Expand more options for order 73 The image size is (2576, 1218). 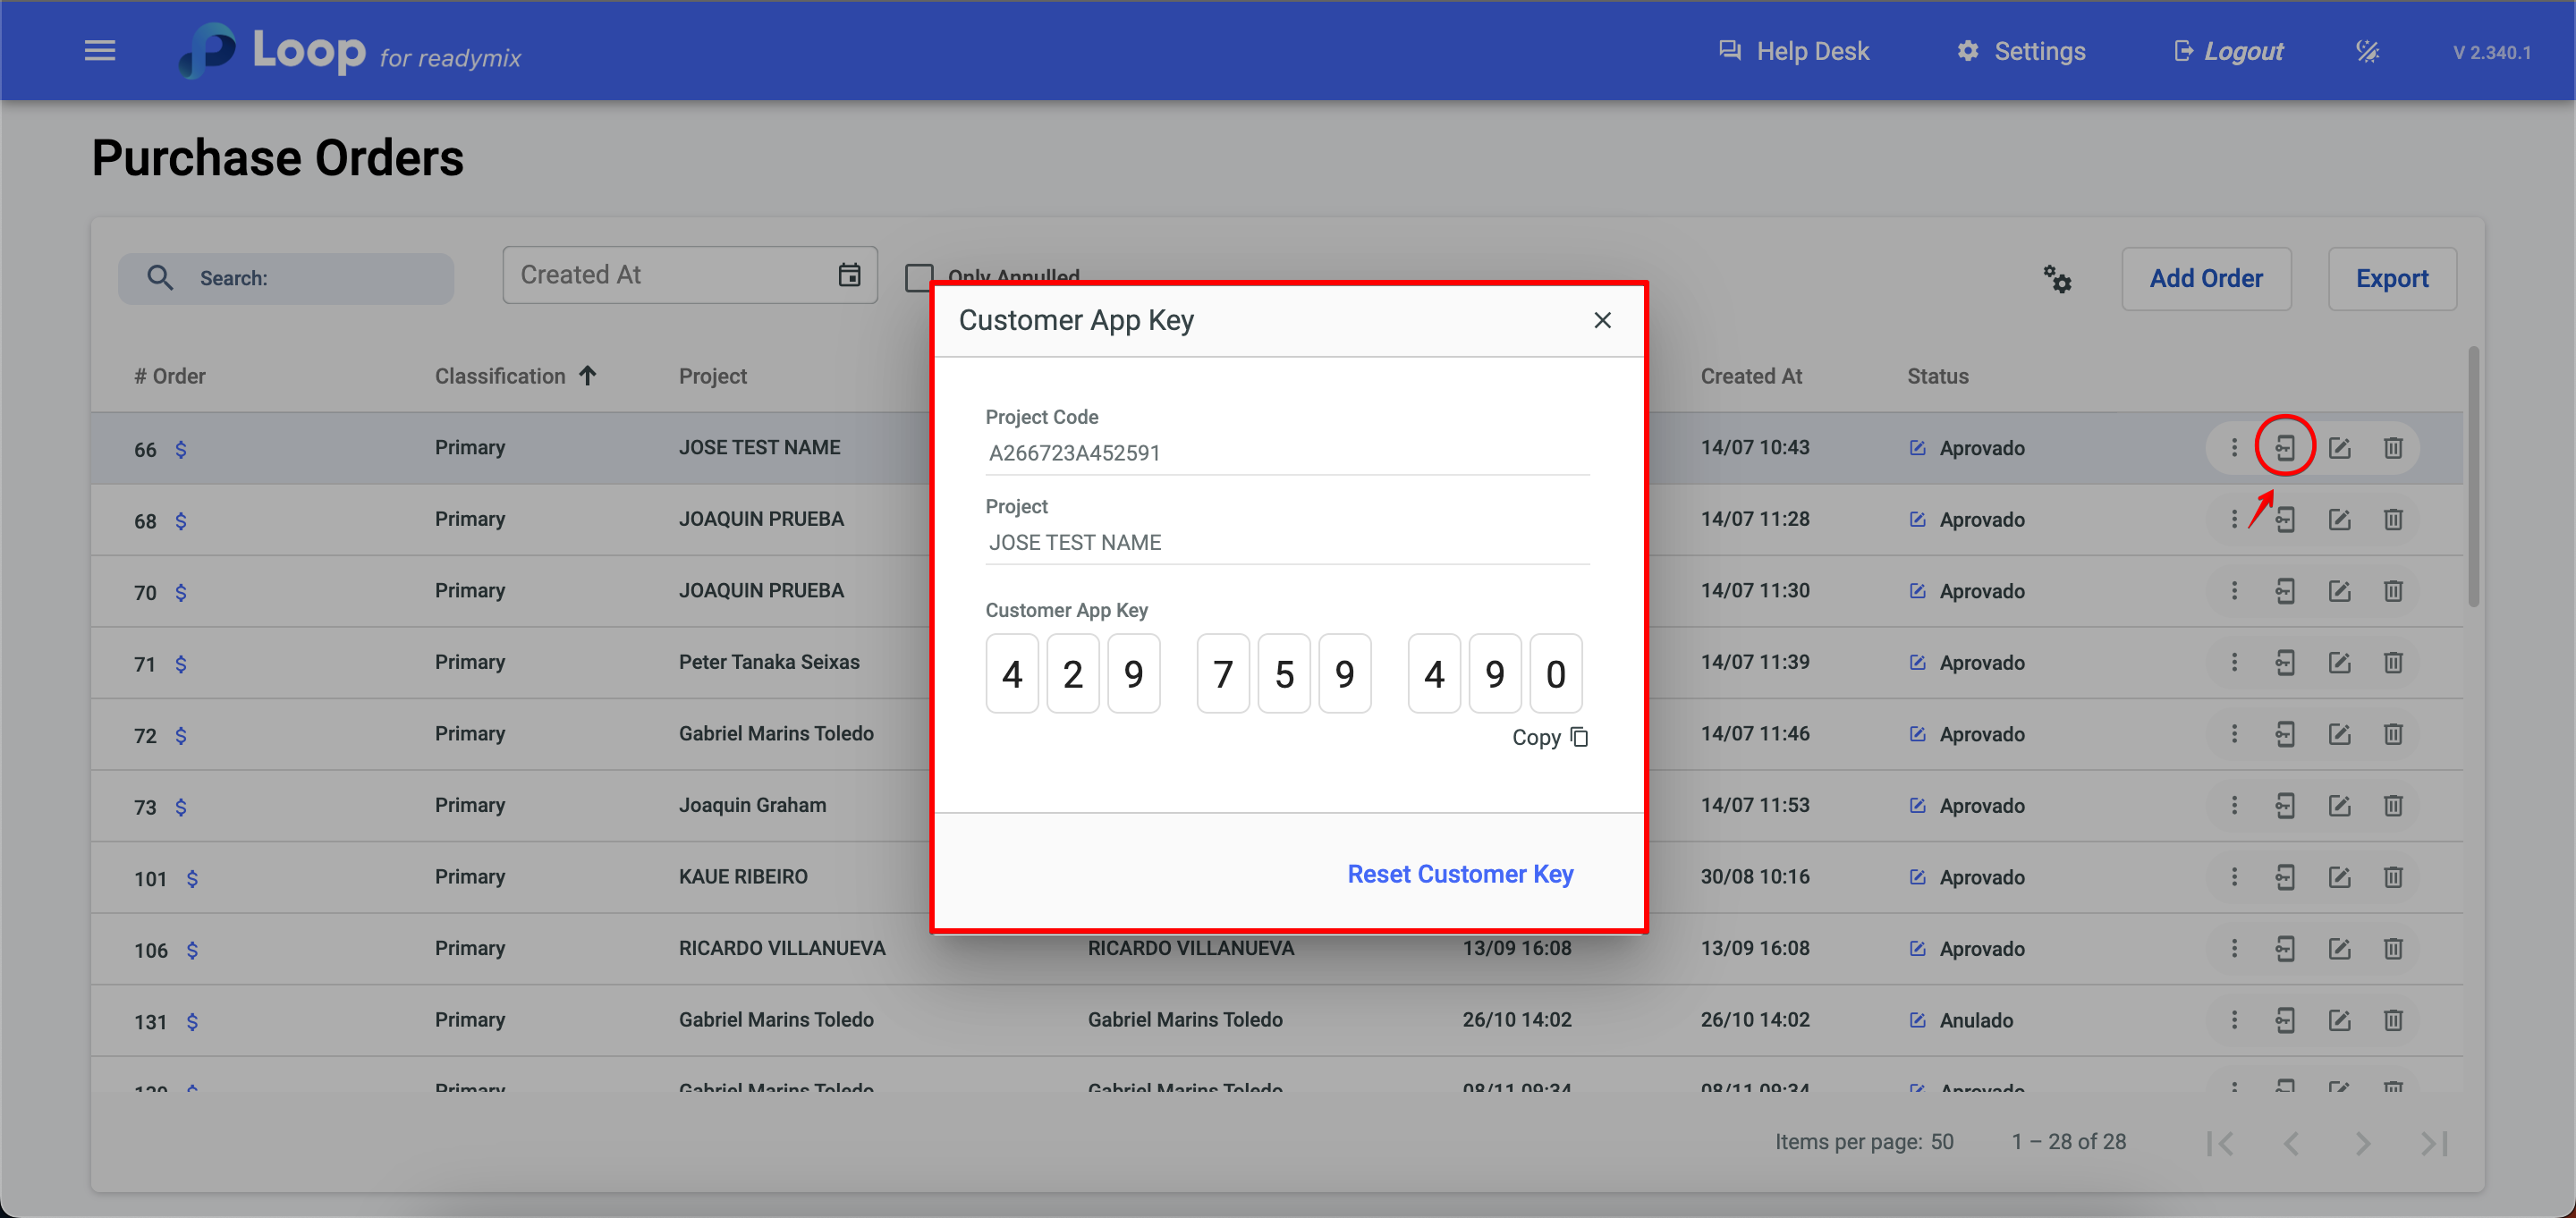[x=2234, y=806]
